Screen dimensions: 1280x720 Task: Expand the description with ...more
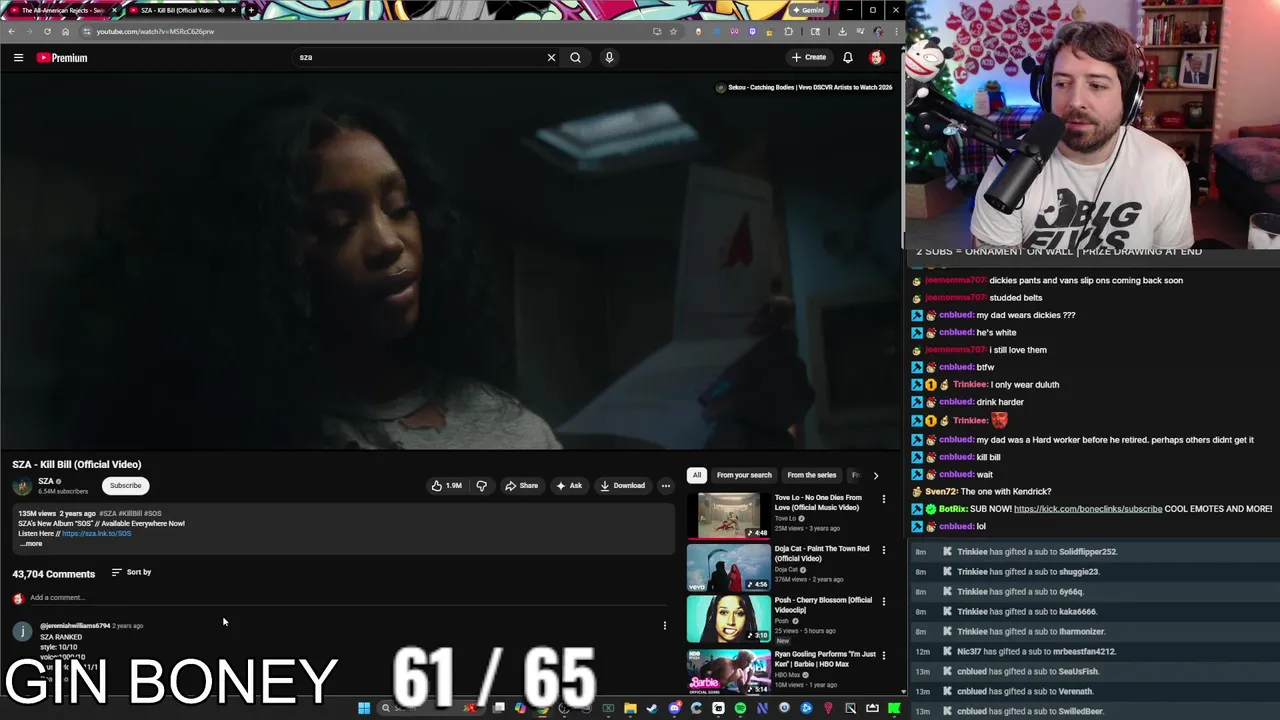coord(31,543)
